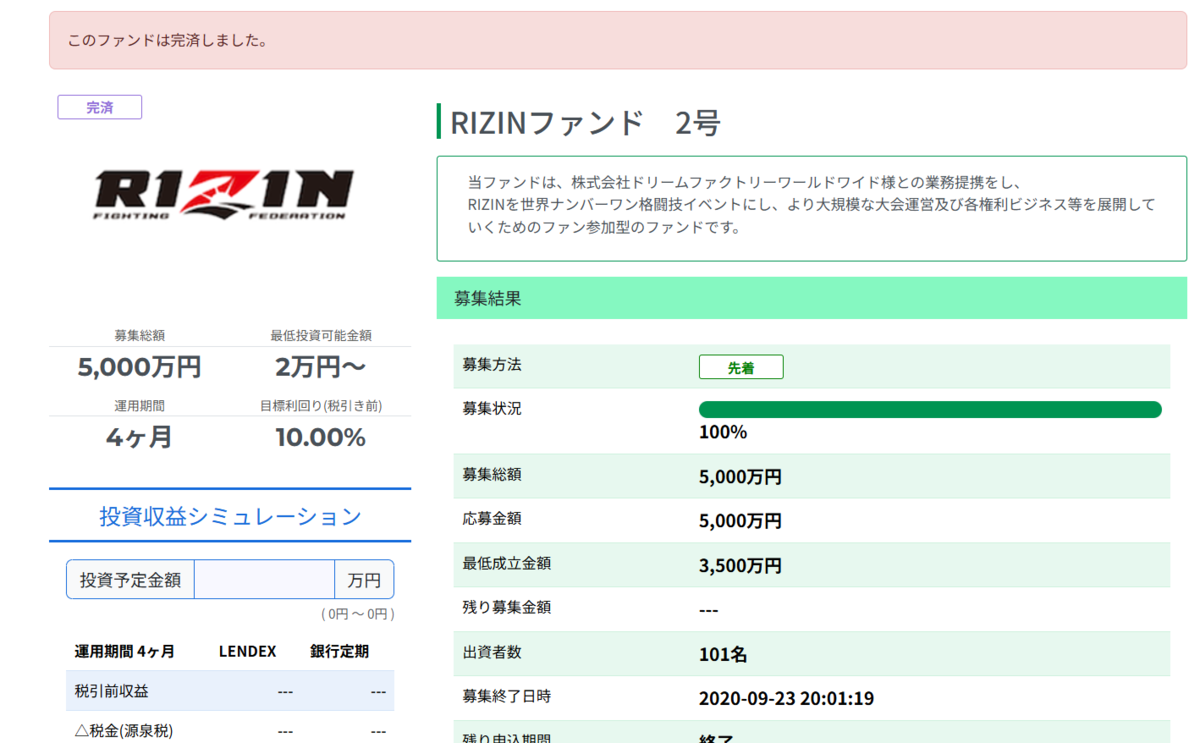Screen dimensions: 1200x743
Task: Click the 銀行定期 column header
Action: click(x=340, y=651)
